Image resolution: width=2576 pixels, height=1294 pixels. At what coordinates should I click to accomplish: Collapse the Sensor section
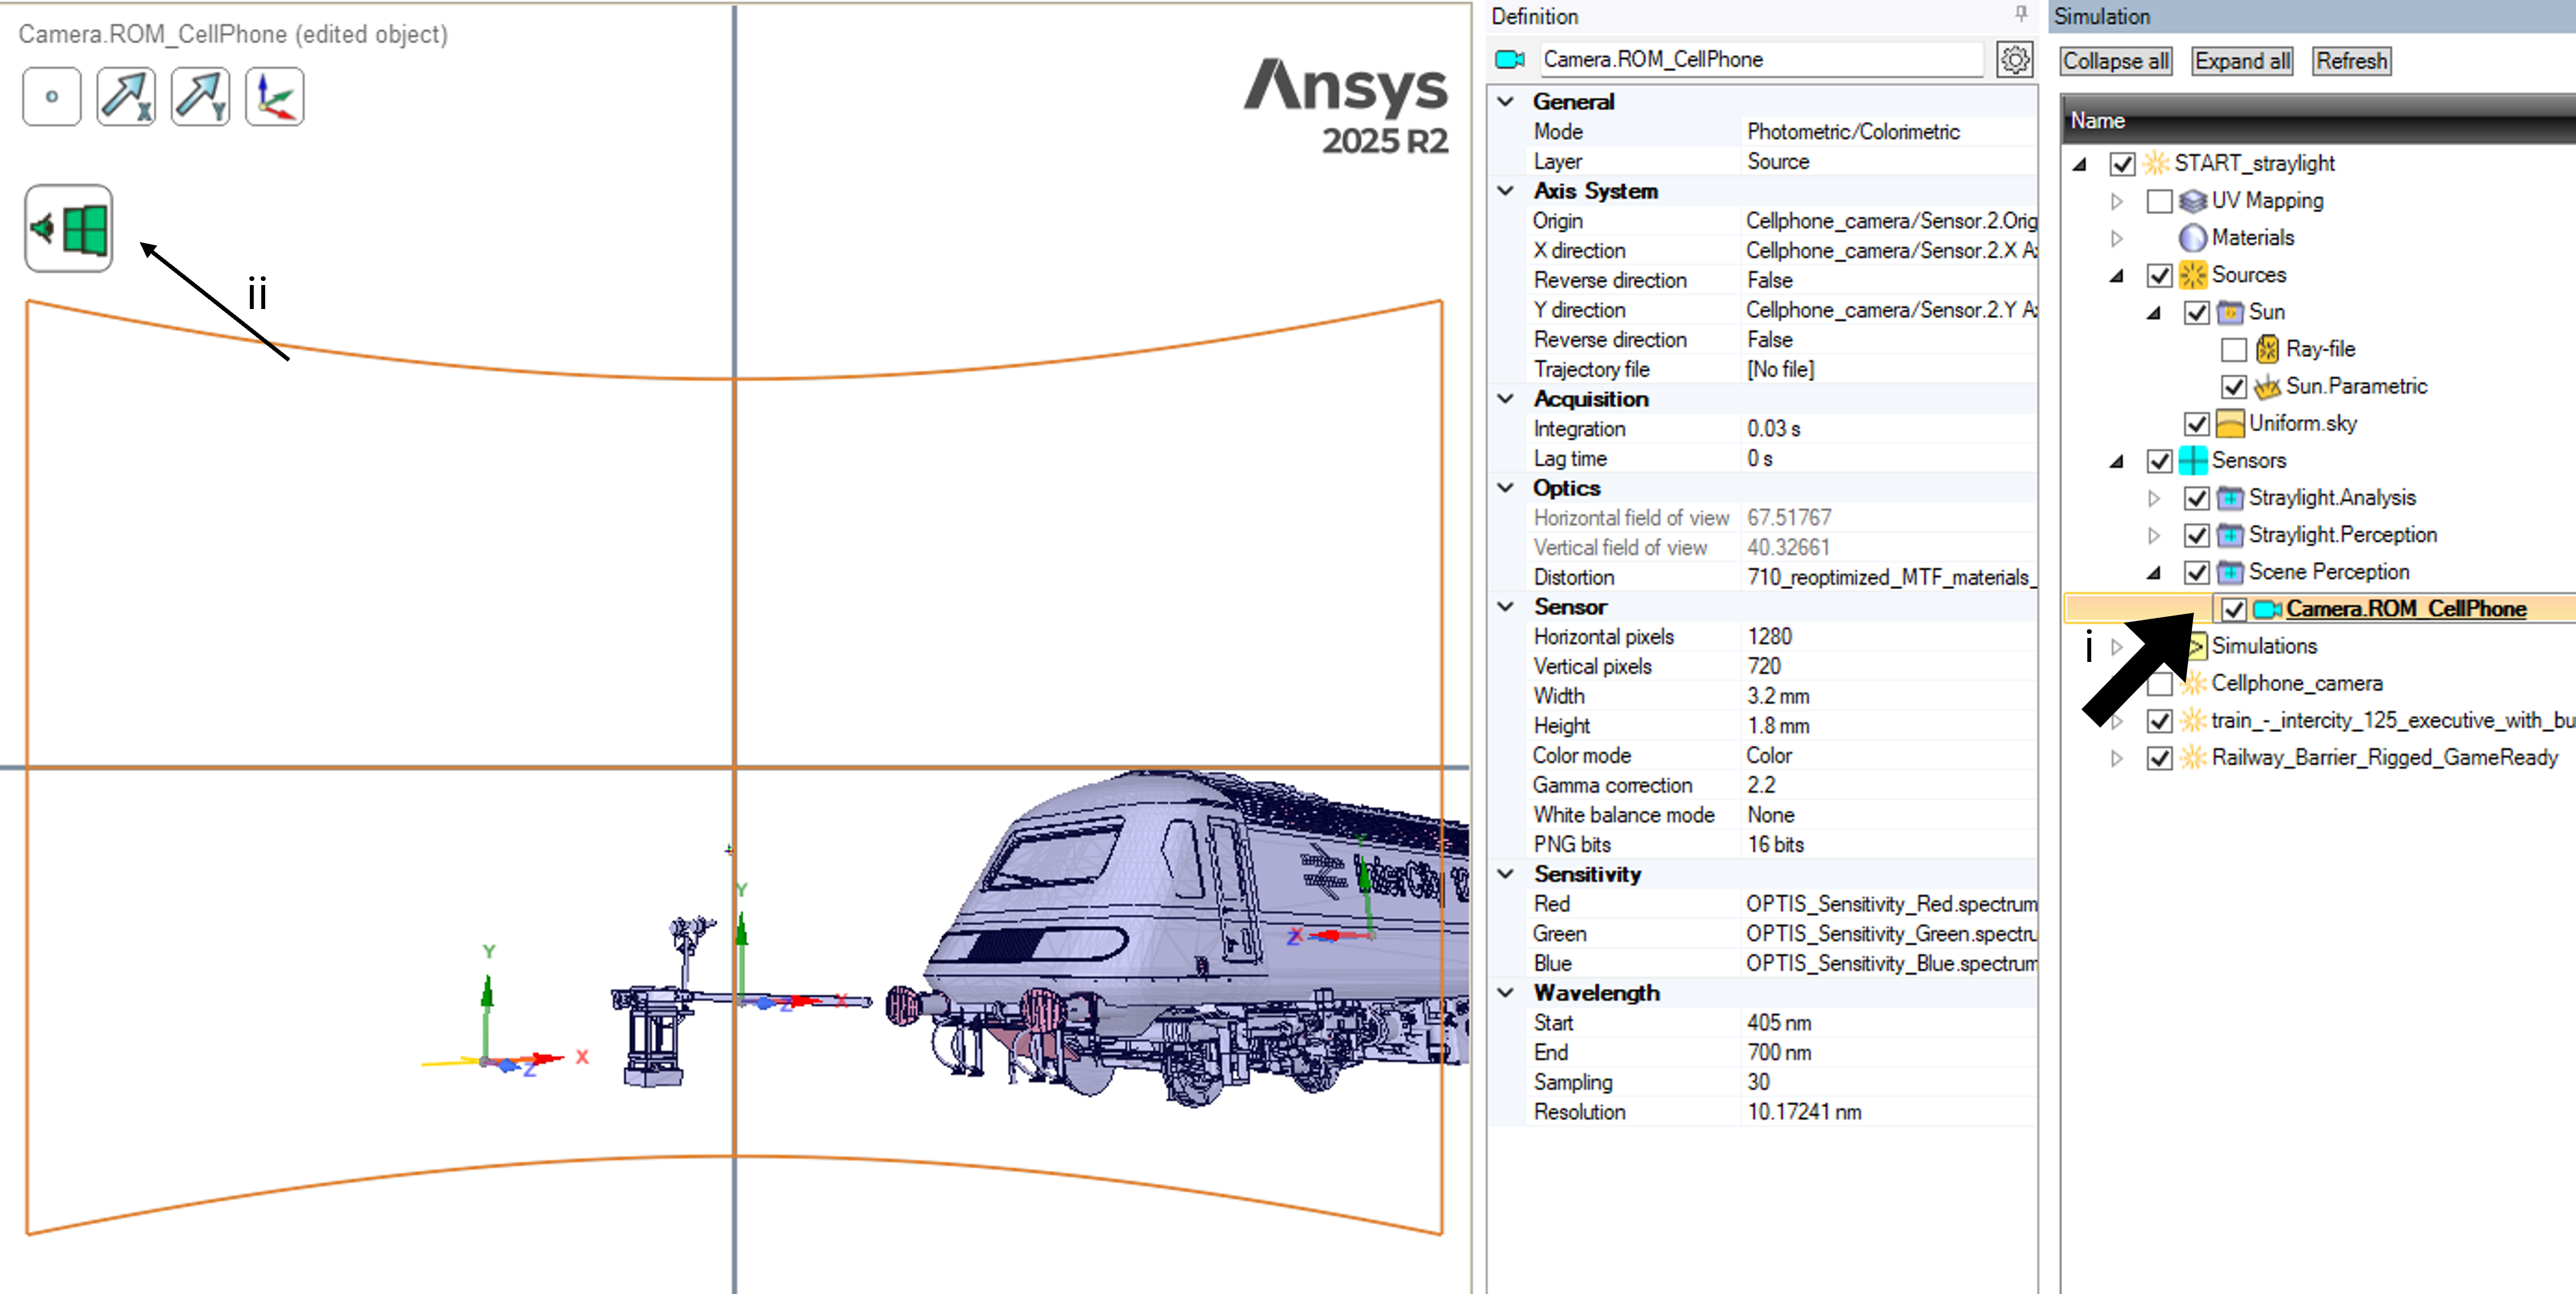point(1505,607)
